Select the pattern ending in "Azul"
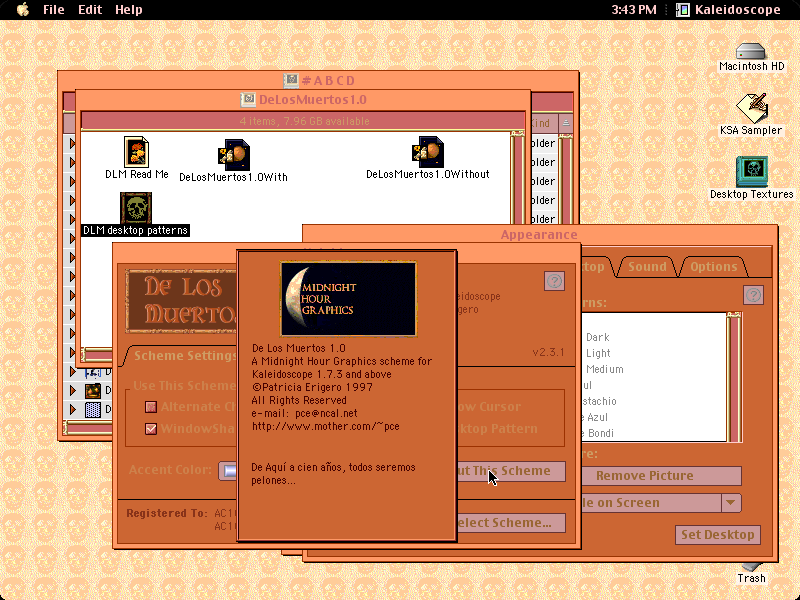This screenshot has height=600, width=800. pyautogui.click(x=595, y=417)
